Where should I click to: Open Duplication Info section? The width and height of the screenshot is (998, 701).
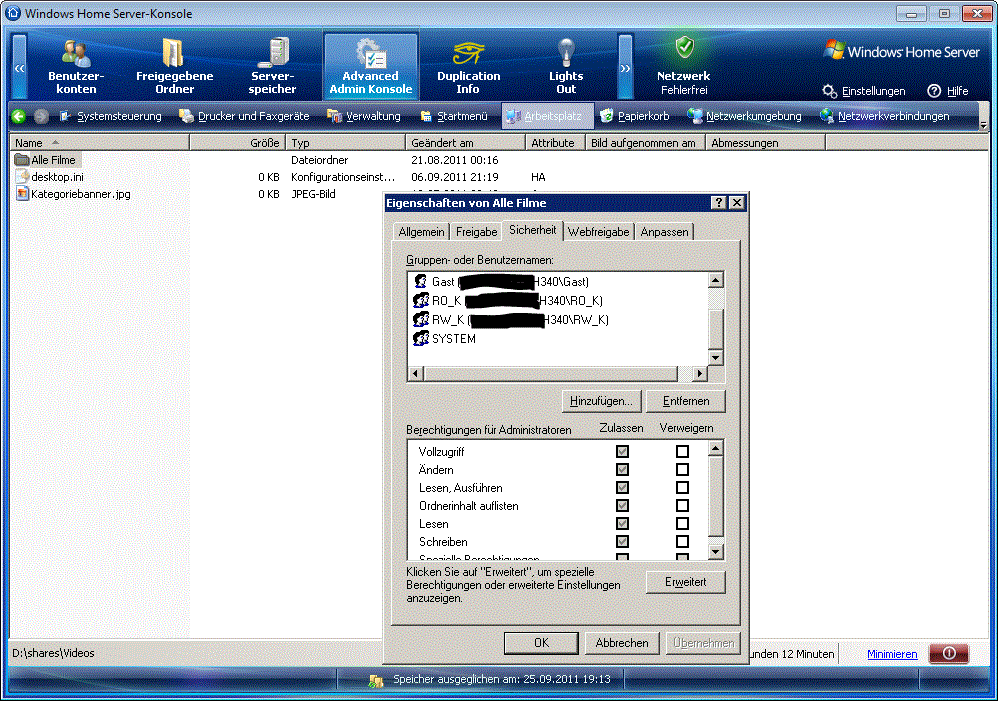(x=468, y=67)
